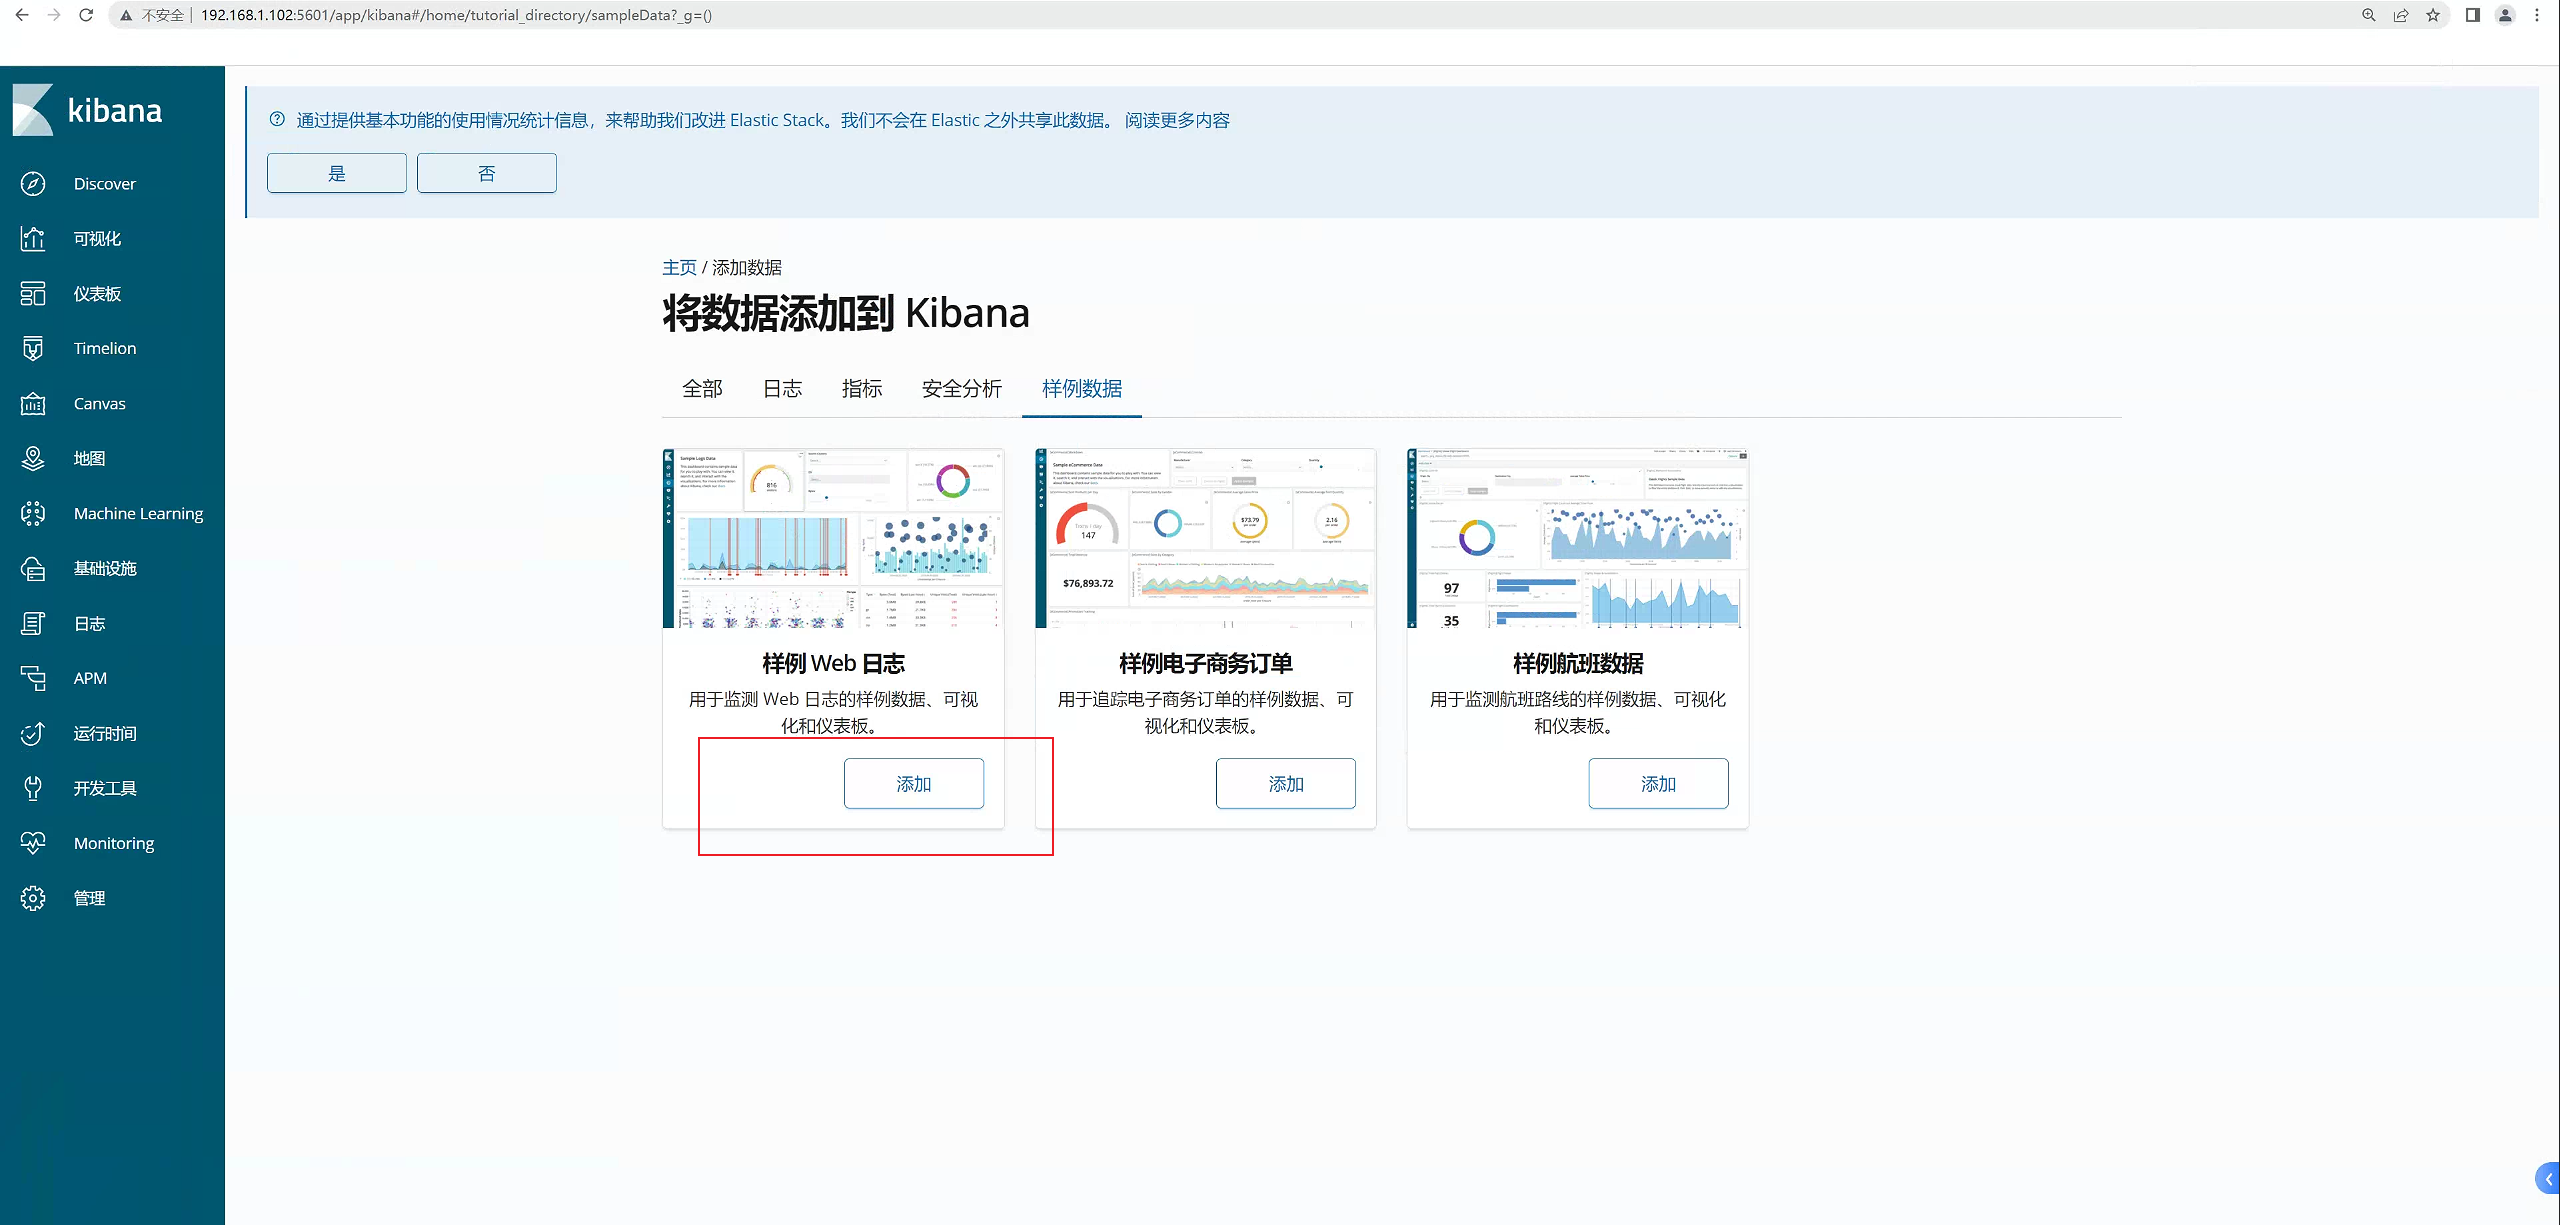Open the 基础设施 infrastructure icon

(x=33, y=569)
